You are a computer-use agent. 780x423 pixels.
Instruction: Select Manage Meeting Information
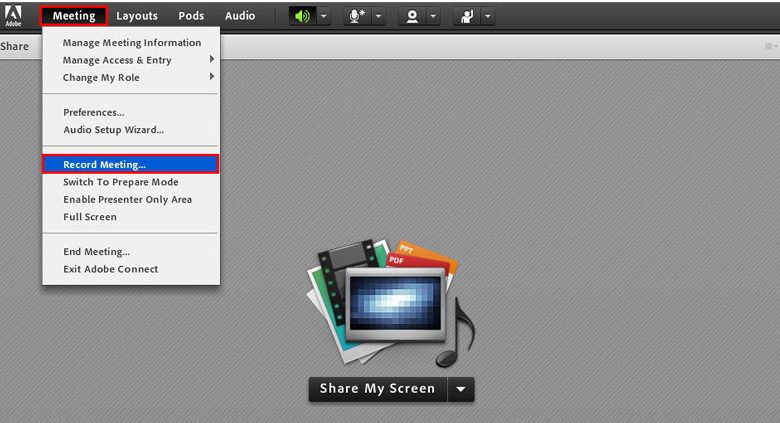[x=131, y=43]
